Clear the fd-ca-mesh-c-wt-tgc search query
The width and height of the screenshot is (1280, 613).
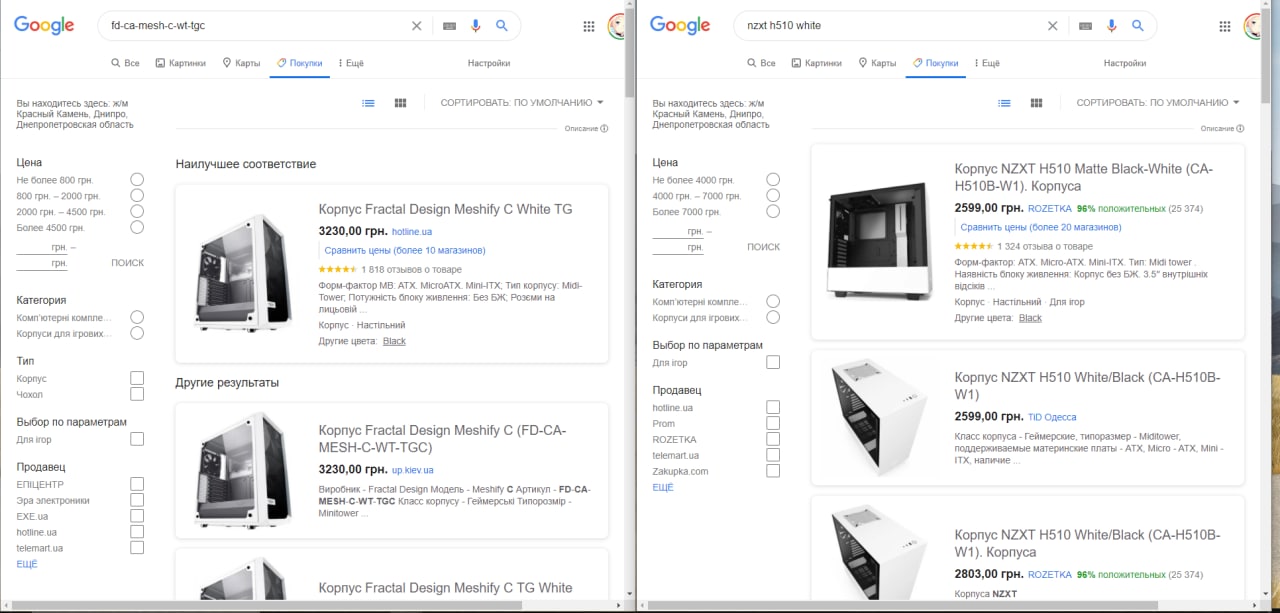click(x=417, y=26)
